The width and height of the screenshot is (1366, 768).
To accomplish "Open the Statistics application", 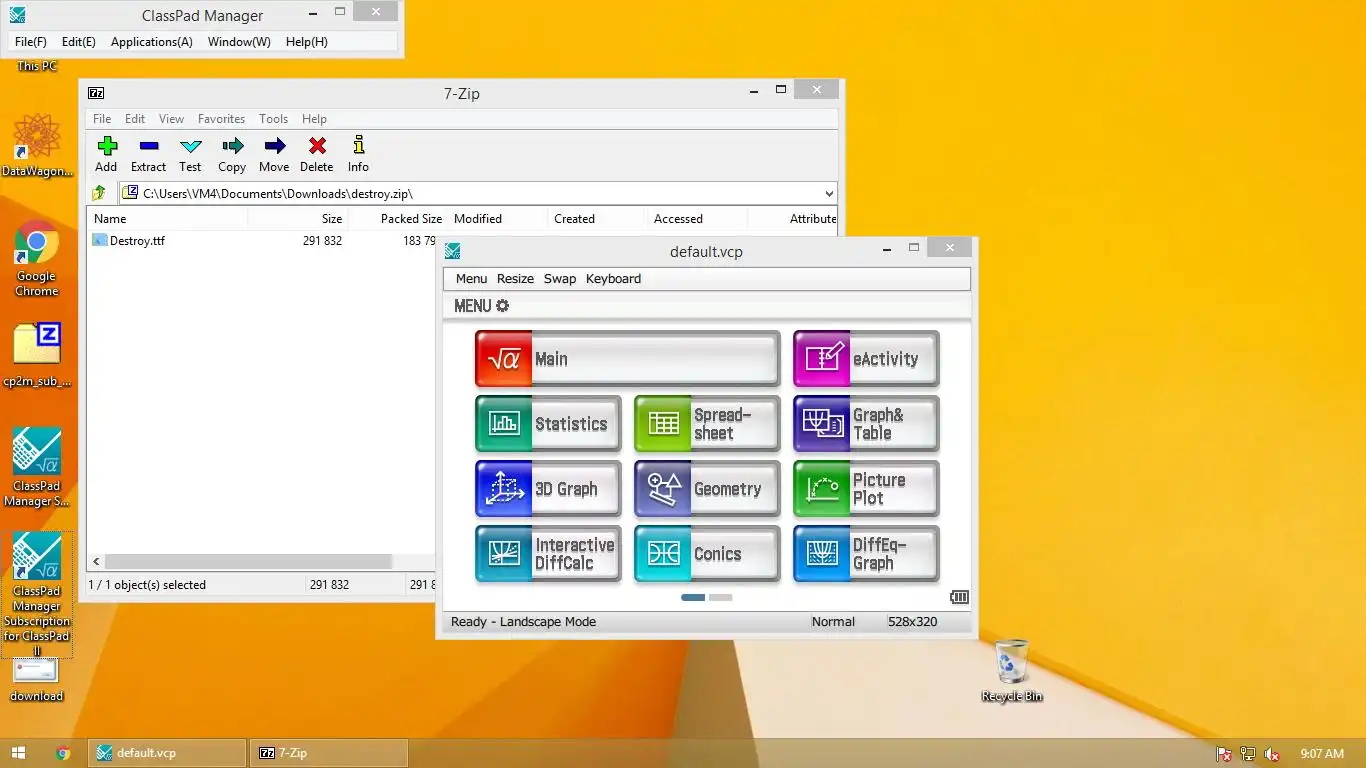I will [548, 424].
